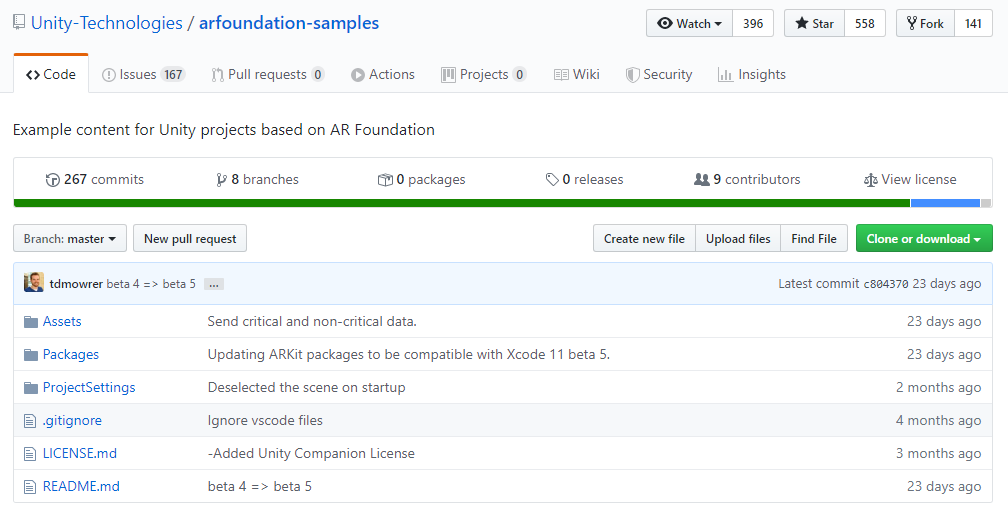Click the contributors people icon

point(701,180)
